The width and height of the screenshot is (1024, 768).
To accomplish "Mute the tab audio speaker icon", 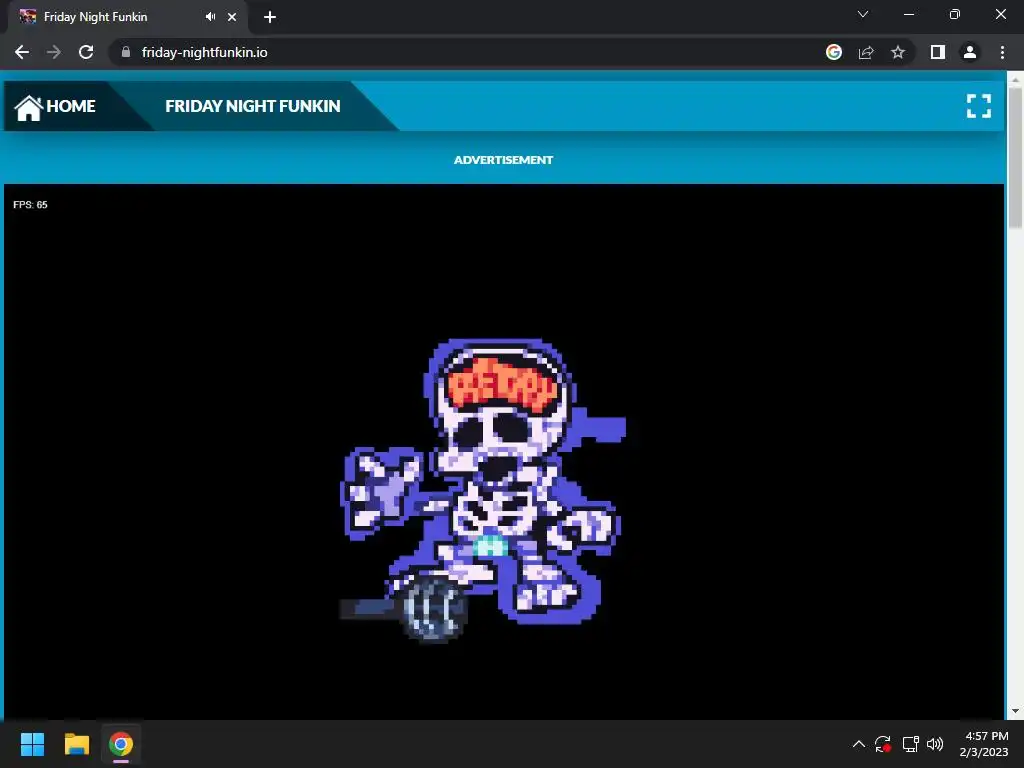I will 210,17.
